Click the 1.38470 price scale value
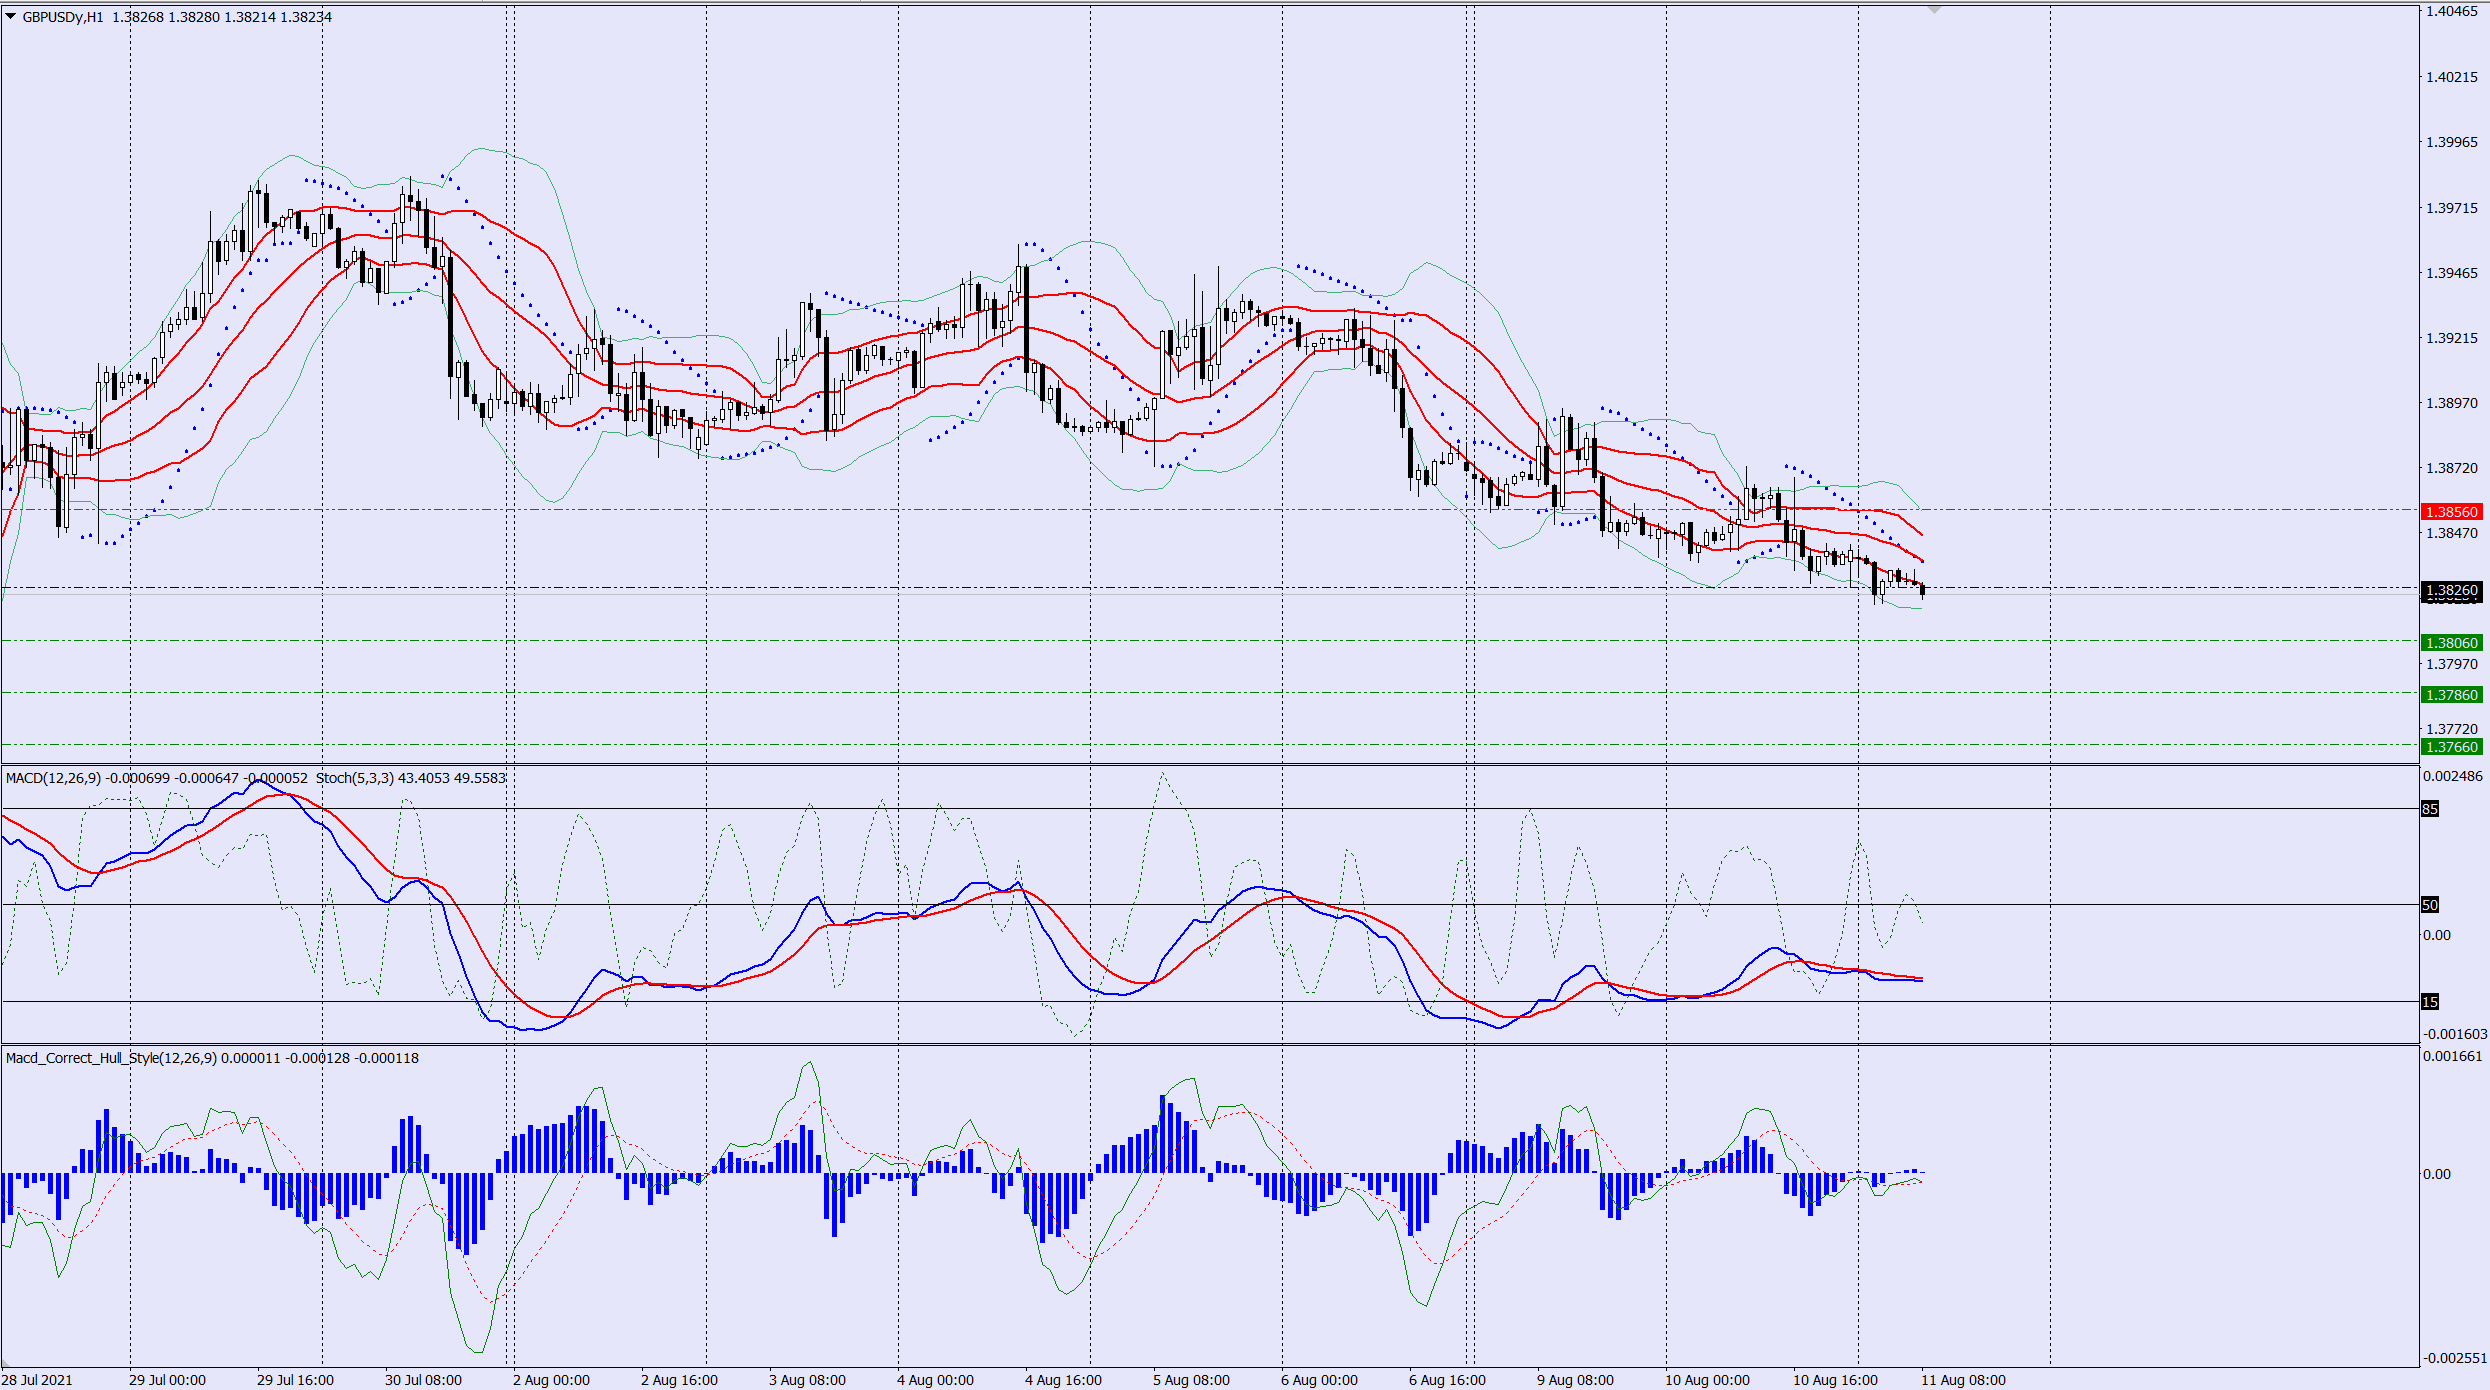Viewport: 2490px width, 1390px height. point(2452,533)
